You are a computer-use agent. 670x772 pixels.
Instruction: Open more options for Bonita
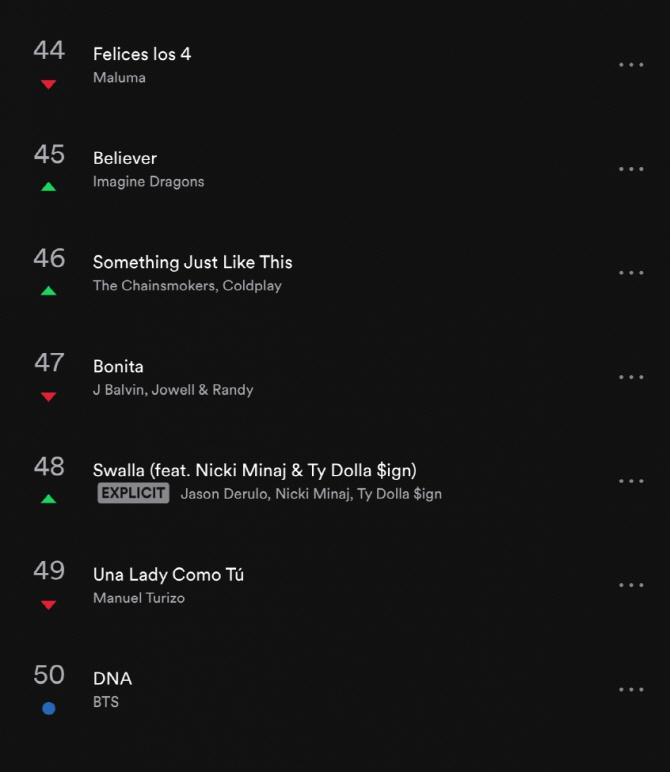click(x=631, y=377)
